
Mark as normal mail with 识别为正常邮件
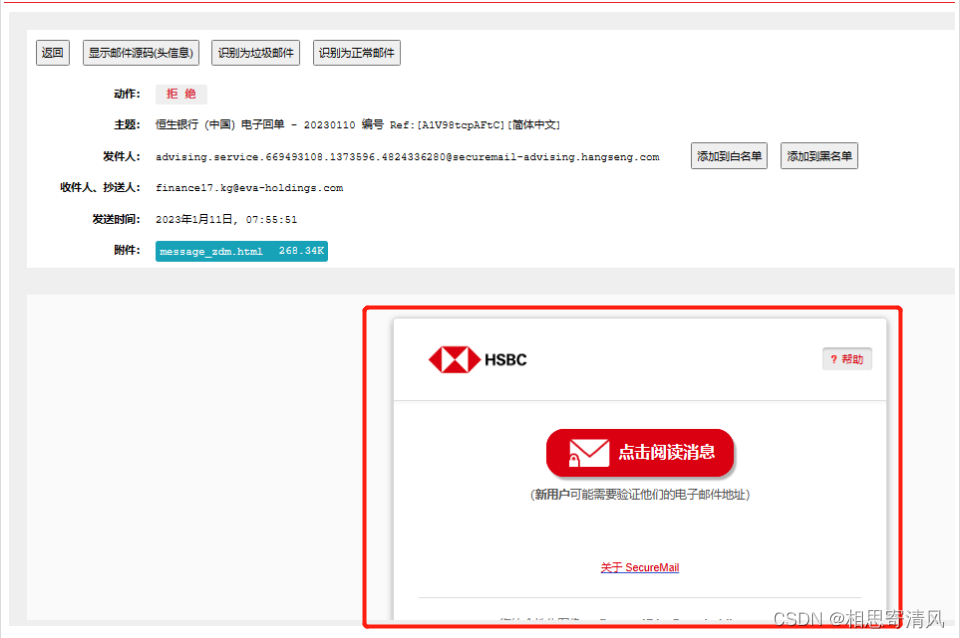point(356,53)
